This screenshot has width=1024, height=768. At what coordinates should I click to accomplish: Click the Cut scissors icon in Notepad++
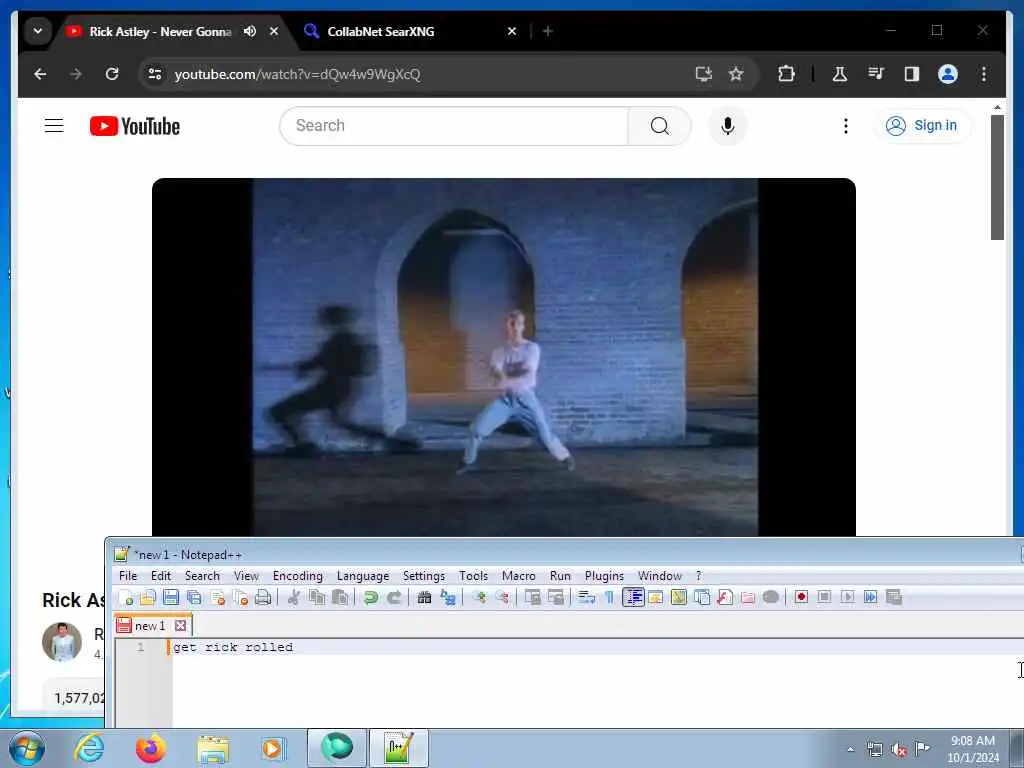(x=294, y=597)
